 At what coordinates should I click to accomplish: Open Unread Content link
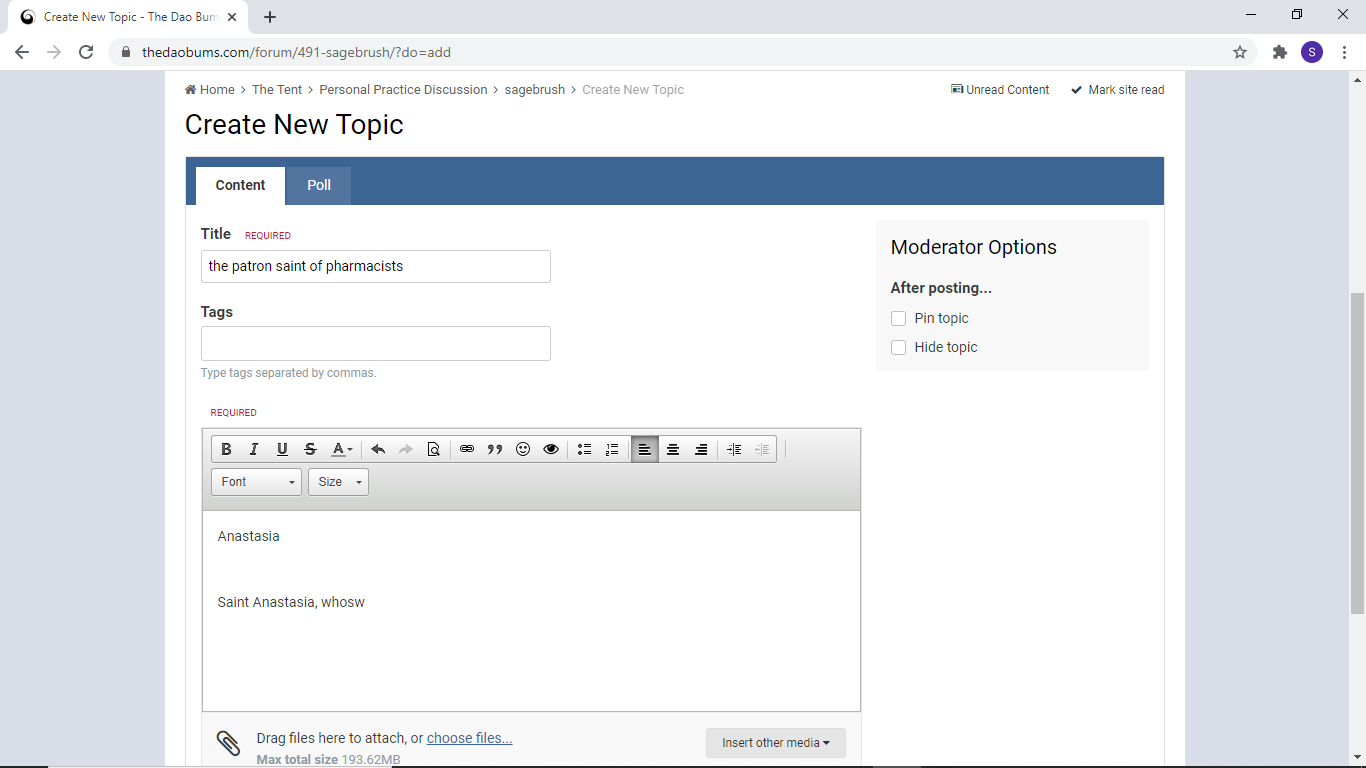click(1000, 89)
